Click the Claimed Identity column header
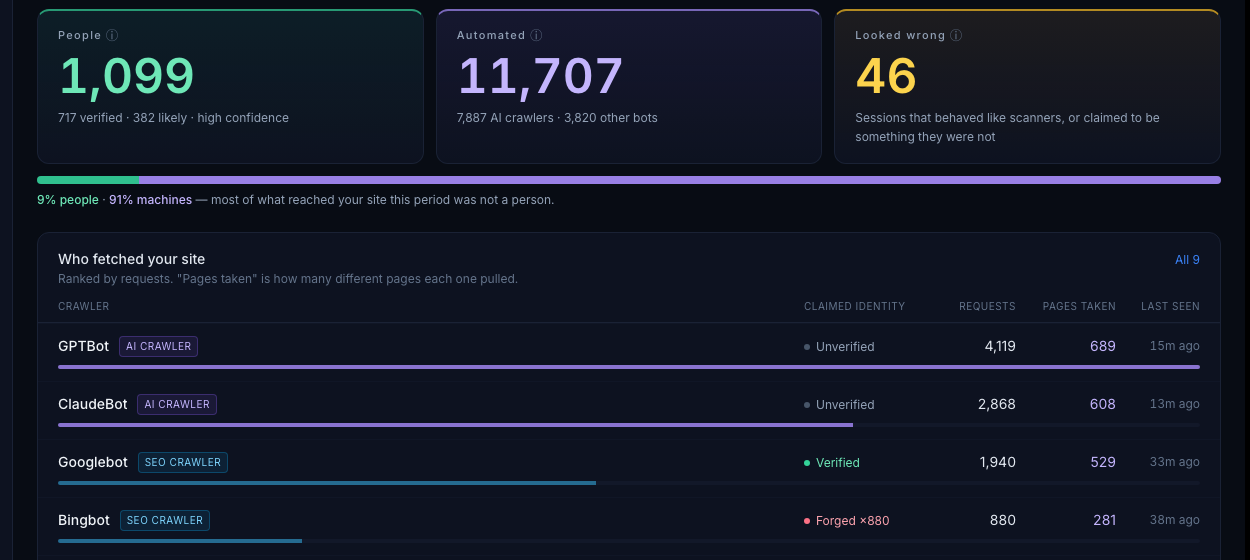 [854, 306]
